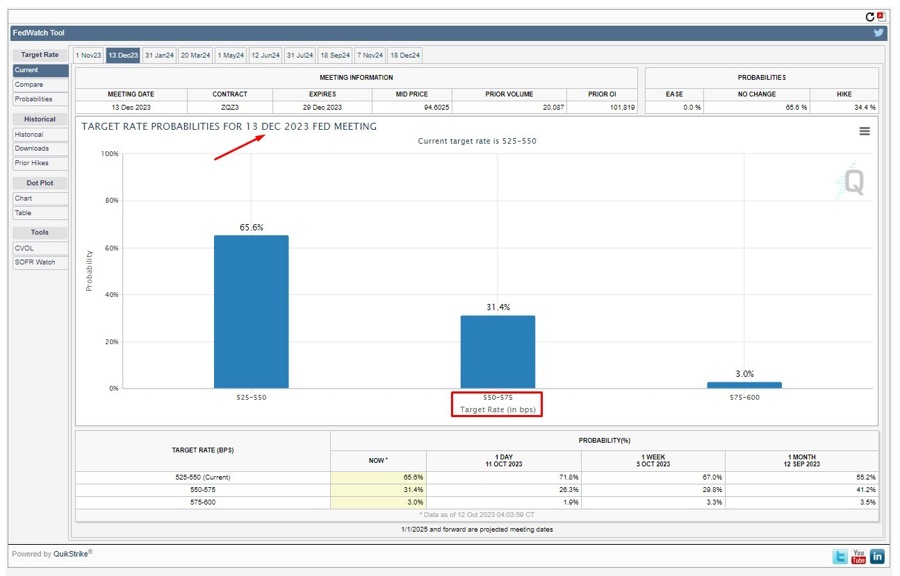
Task: Select the 31 Jan24 meeting tab
Action: tap(159, 55)
